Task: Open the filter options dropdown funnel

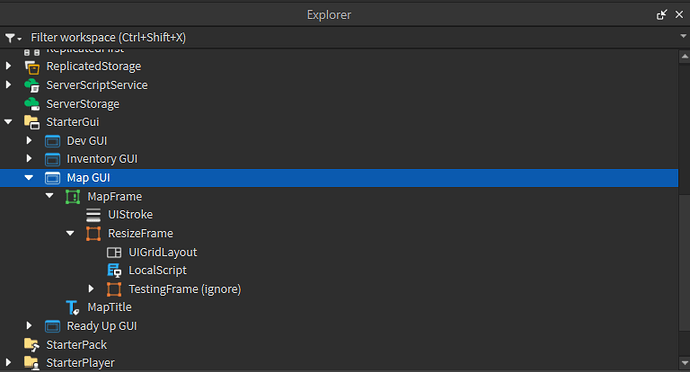Action: pyautogui.click(x=13, y=38)
